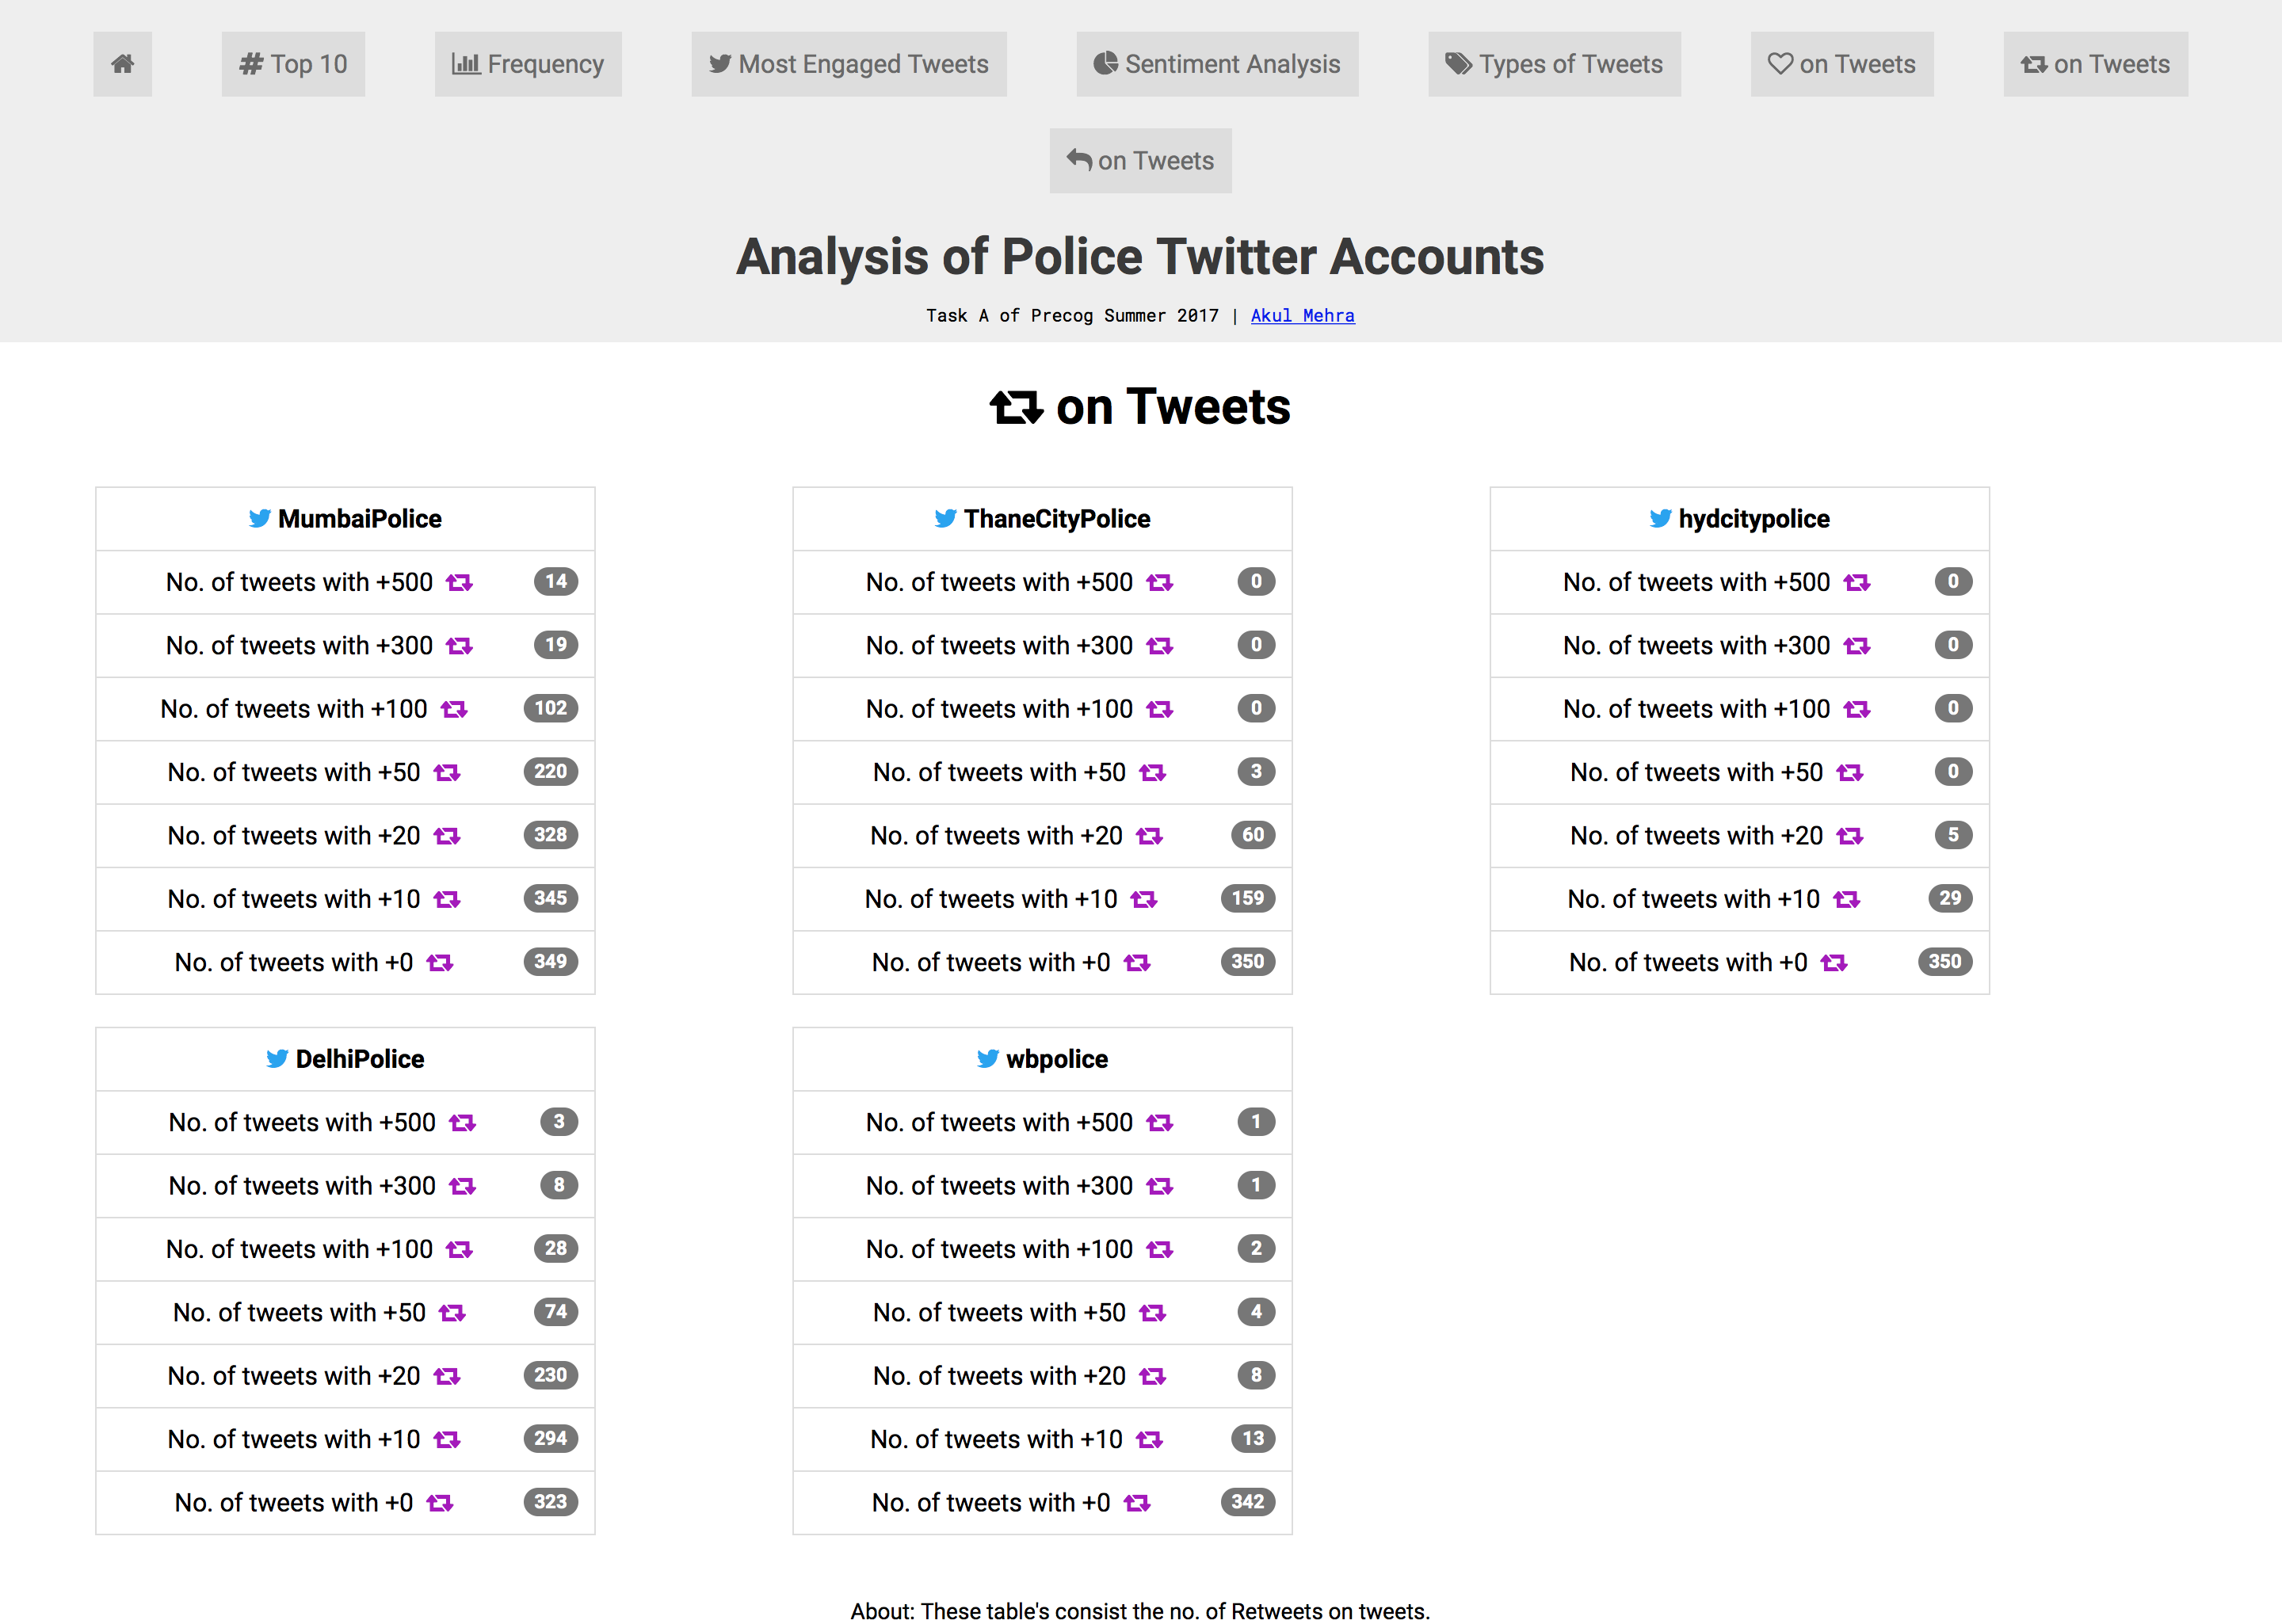This screenshot has width=2282, height=1624.
Task: Click the reply arrow on Tweets button
Action: 1140,161
